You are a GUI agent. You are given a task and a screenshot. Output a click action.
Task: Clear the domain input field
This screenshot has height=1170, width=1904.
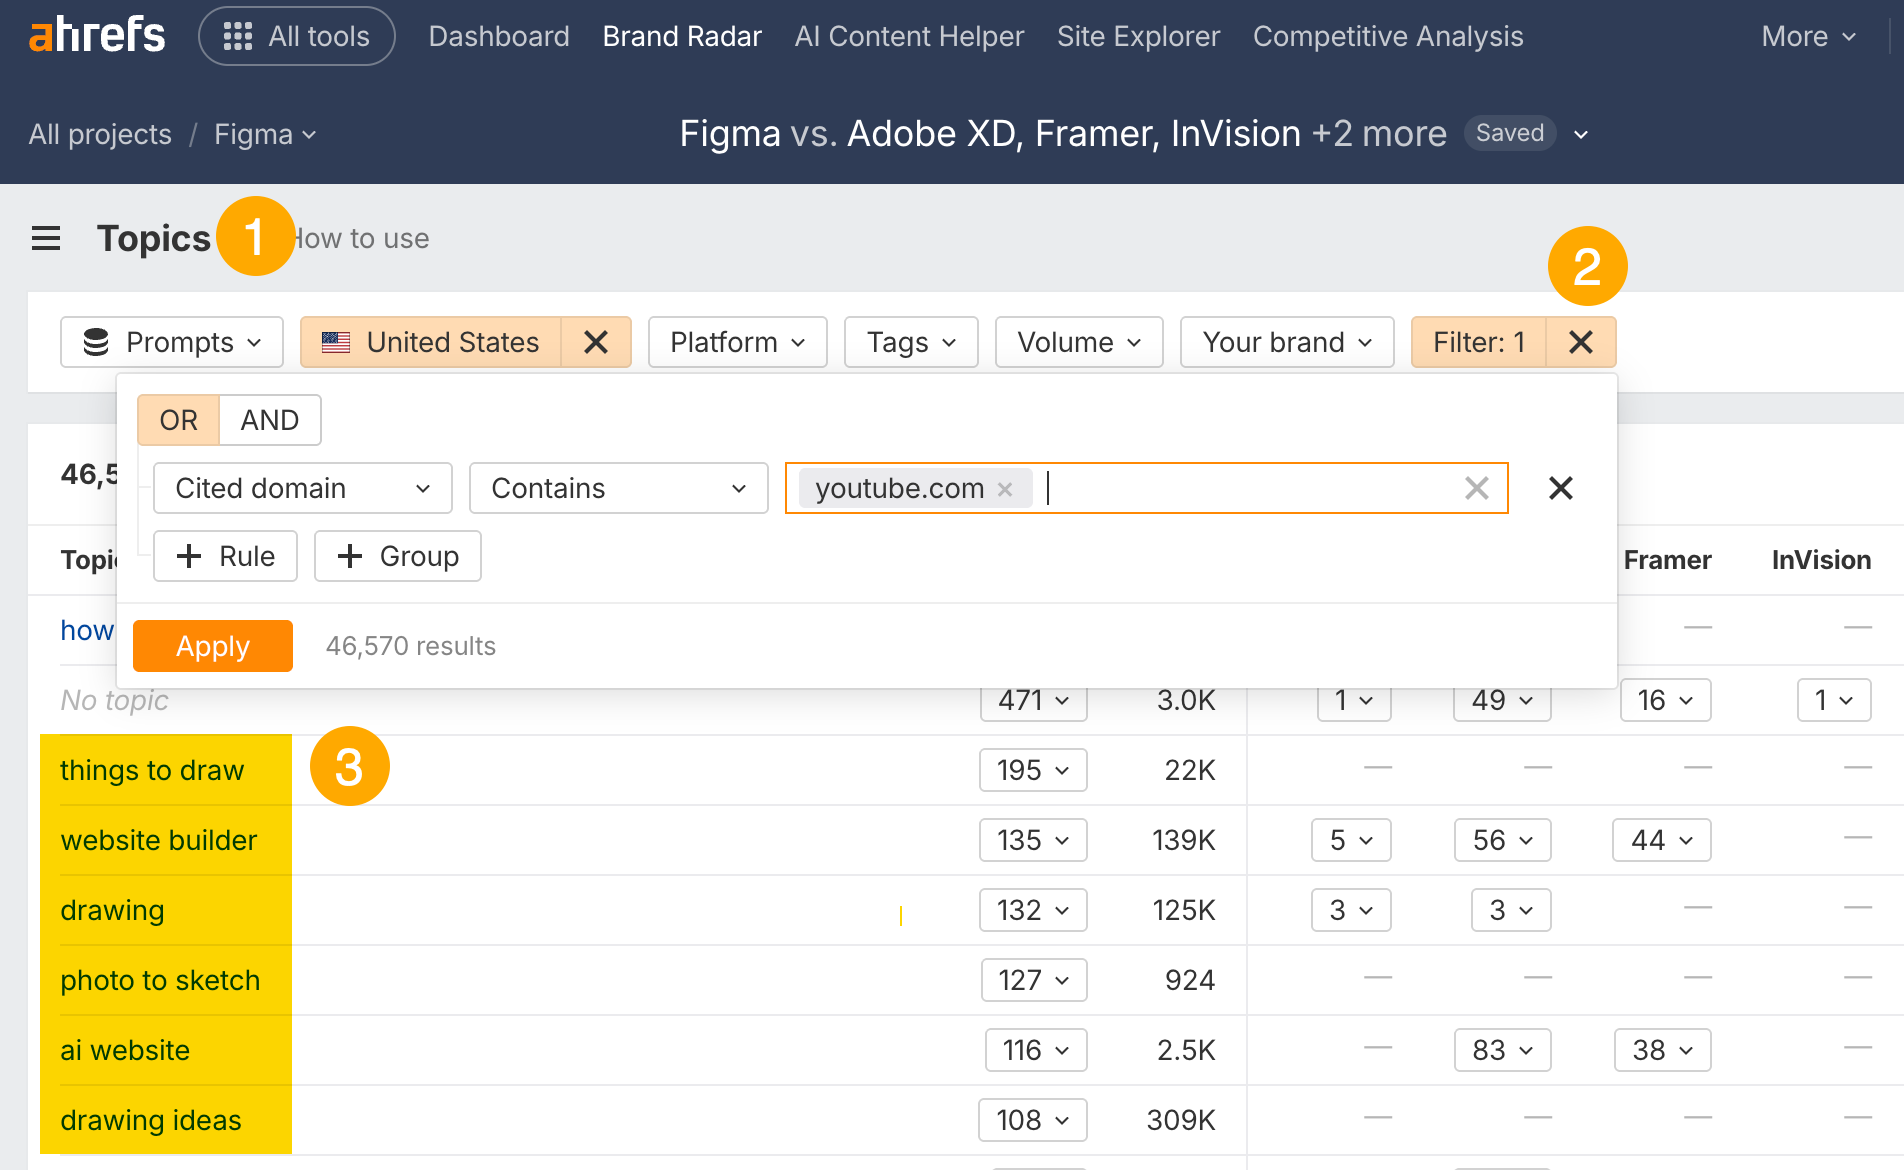[x=1477, y=488]
